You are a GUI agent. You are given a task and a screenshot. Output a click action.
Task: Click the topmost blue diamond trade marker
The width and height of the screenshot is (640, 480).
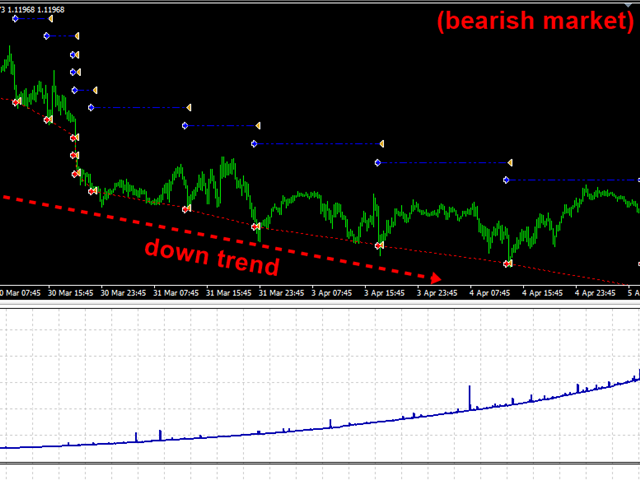[x=16, y=19]
